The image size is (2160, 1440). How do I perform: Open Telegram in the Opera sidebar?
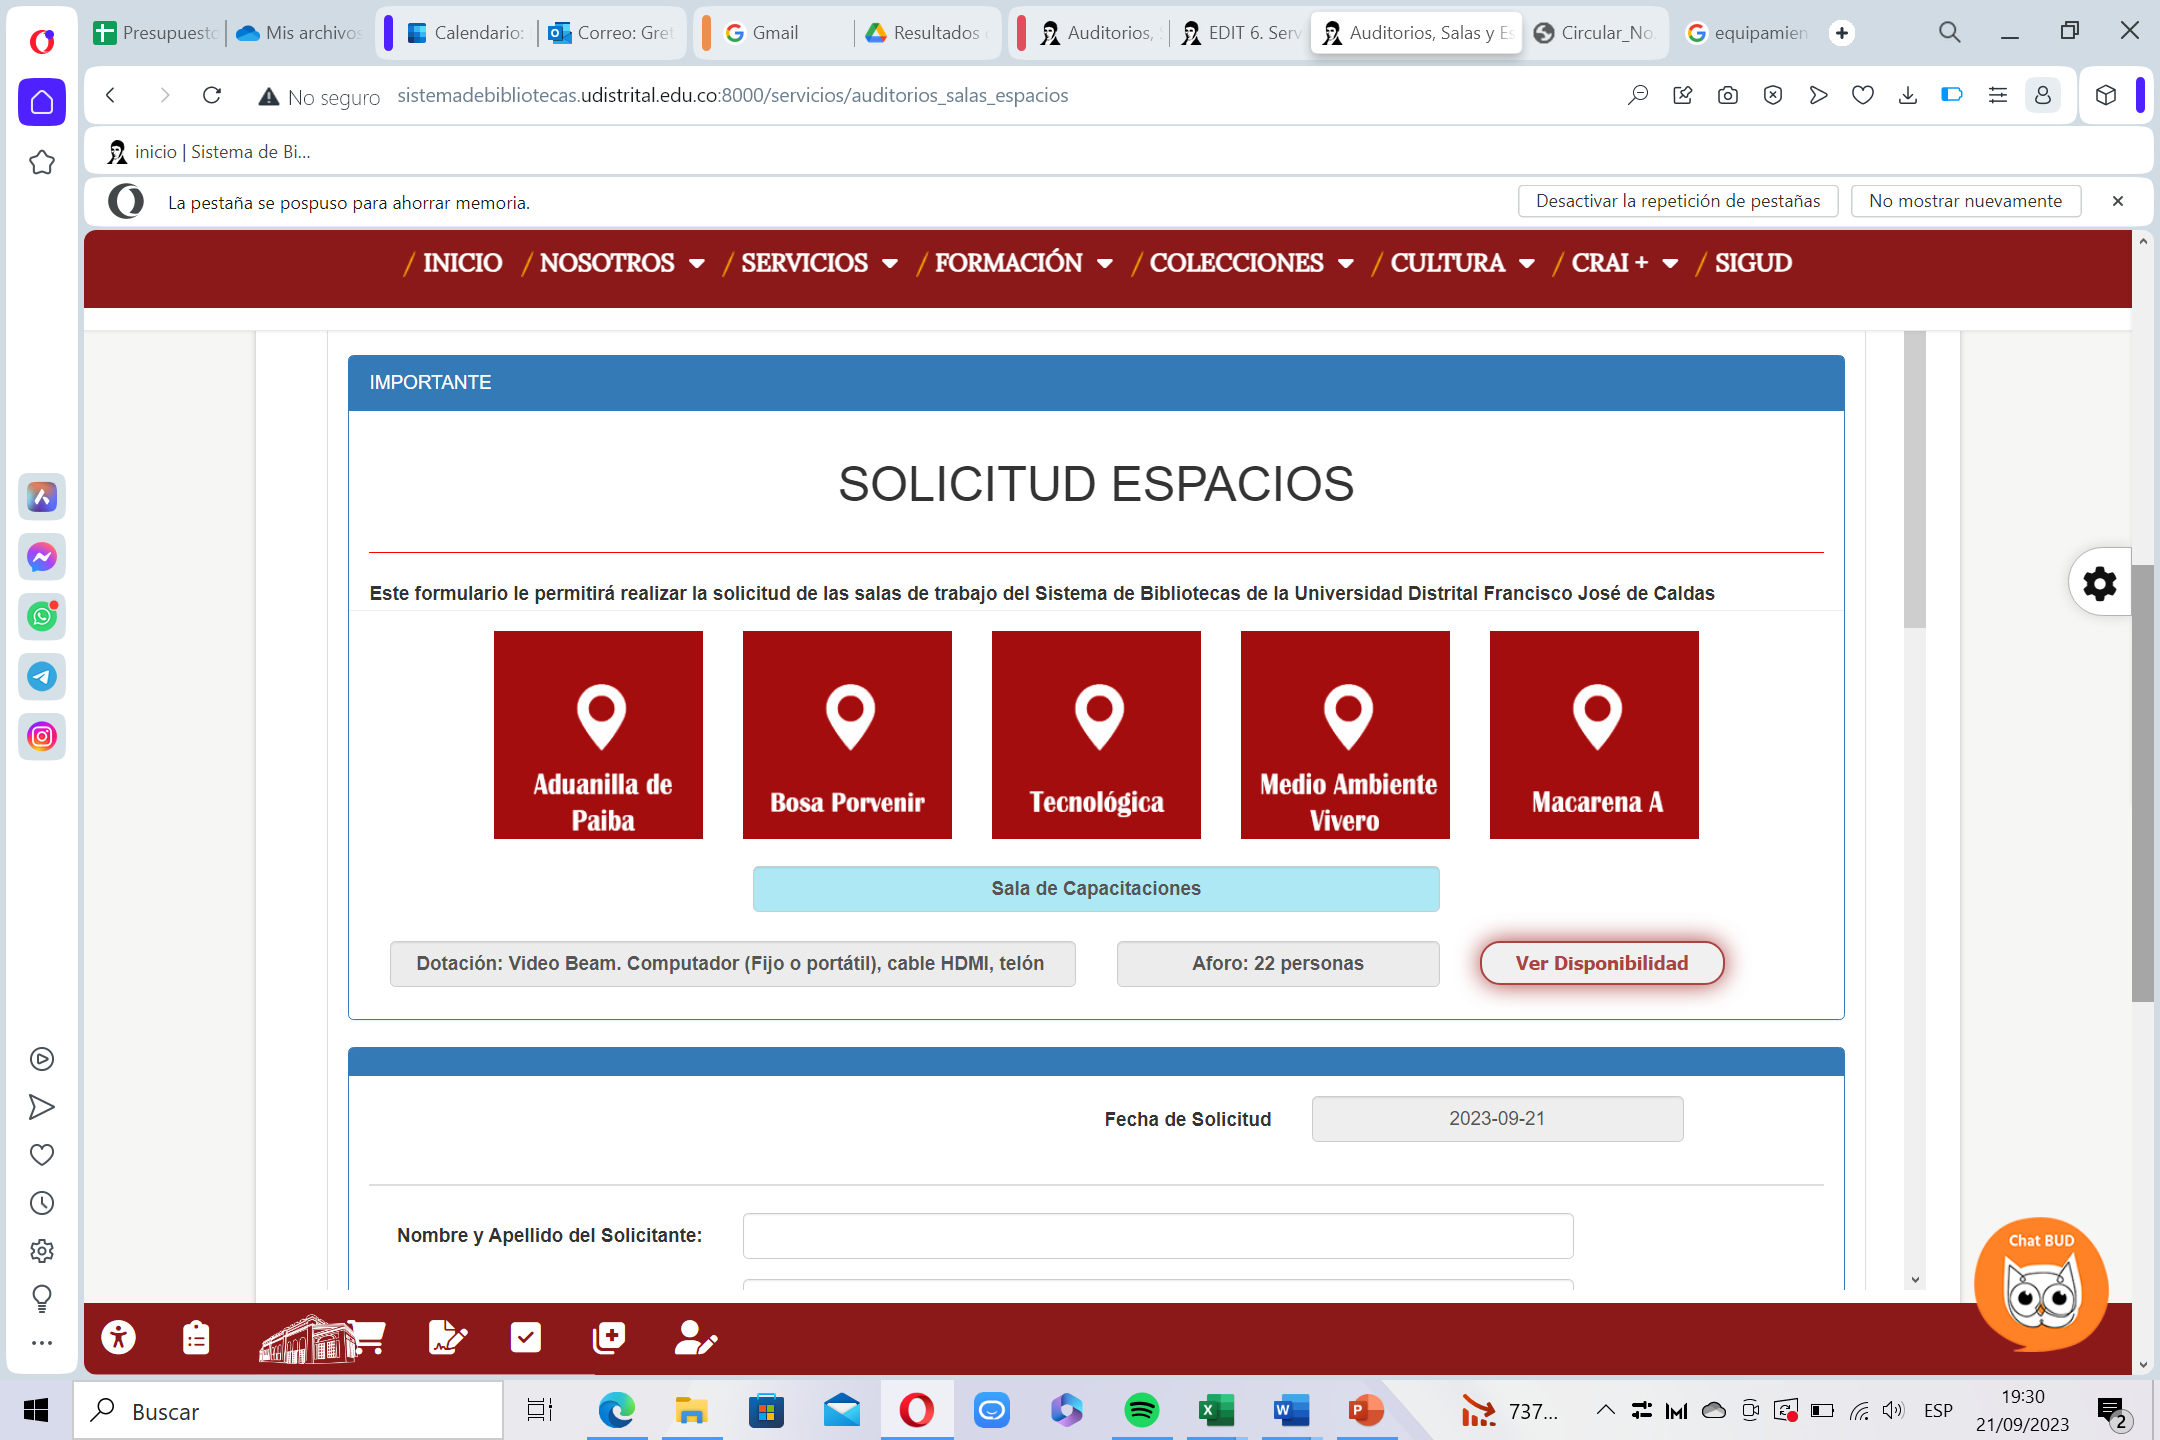tap(42, 677)
